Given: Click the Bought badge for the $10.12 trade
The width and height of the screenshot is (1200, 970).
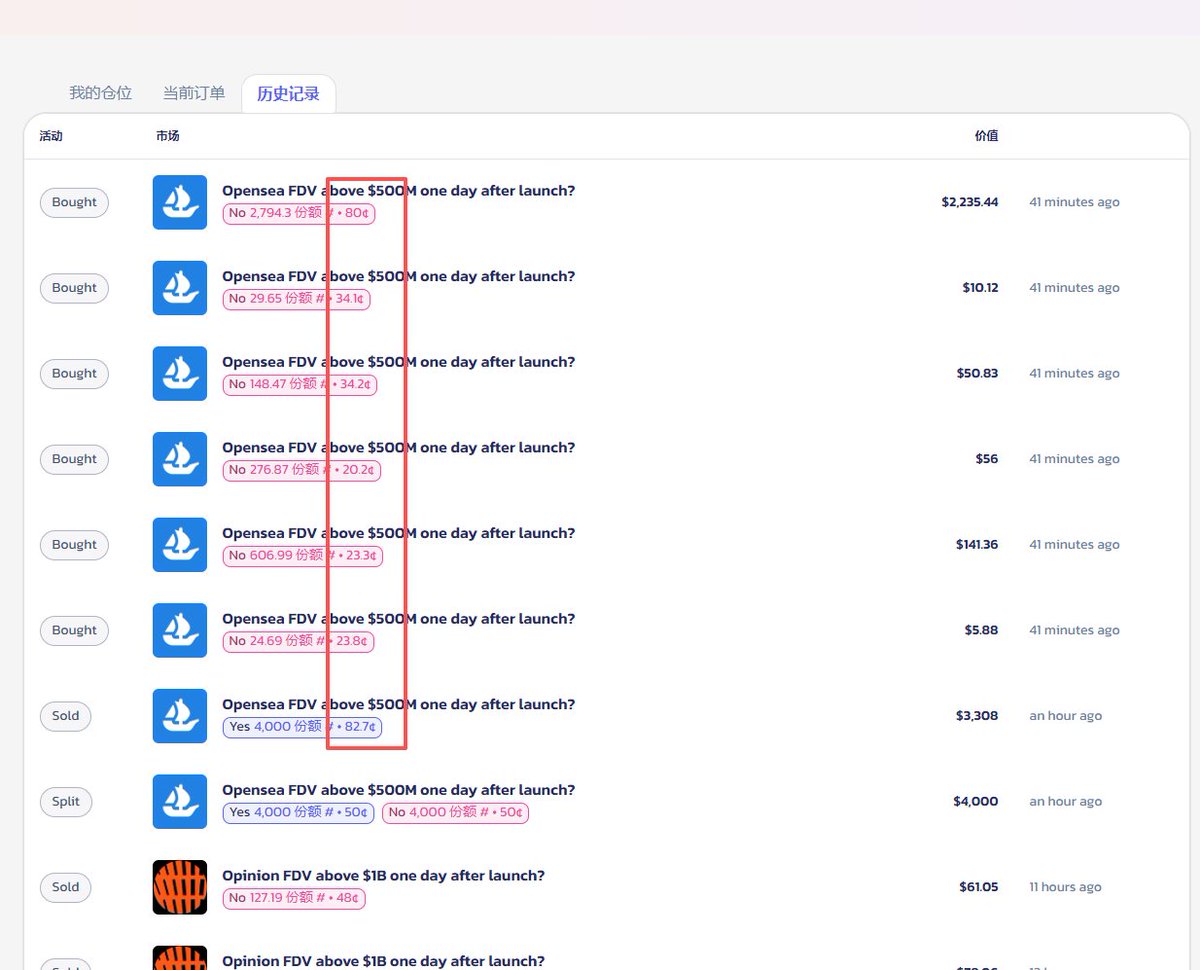Looking at the screenshot, I should (74, 288).
